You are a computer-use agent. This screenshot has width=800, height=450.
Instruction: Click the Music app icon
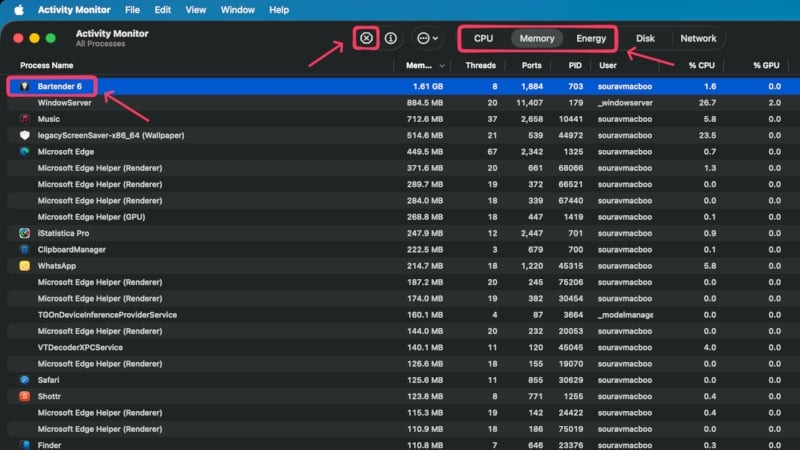pos(24,119)
